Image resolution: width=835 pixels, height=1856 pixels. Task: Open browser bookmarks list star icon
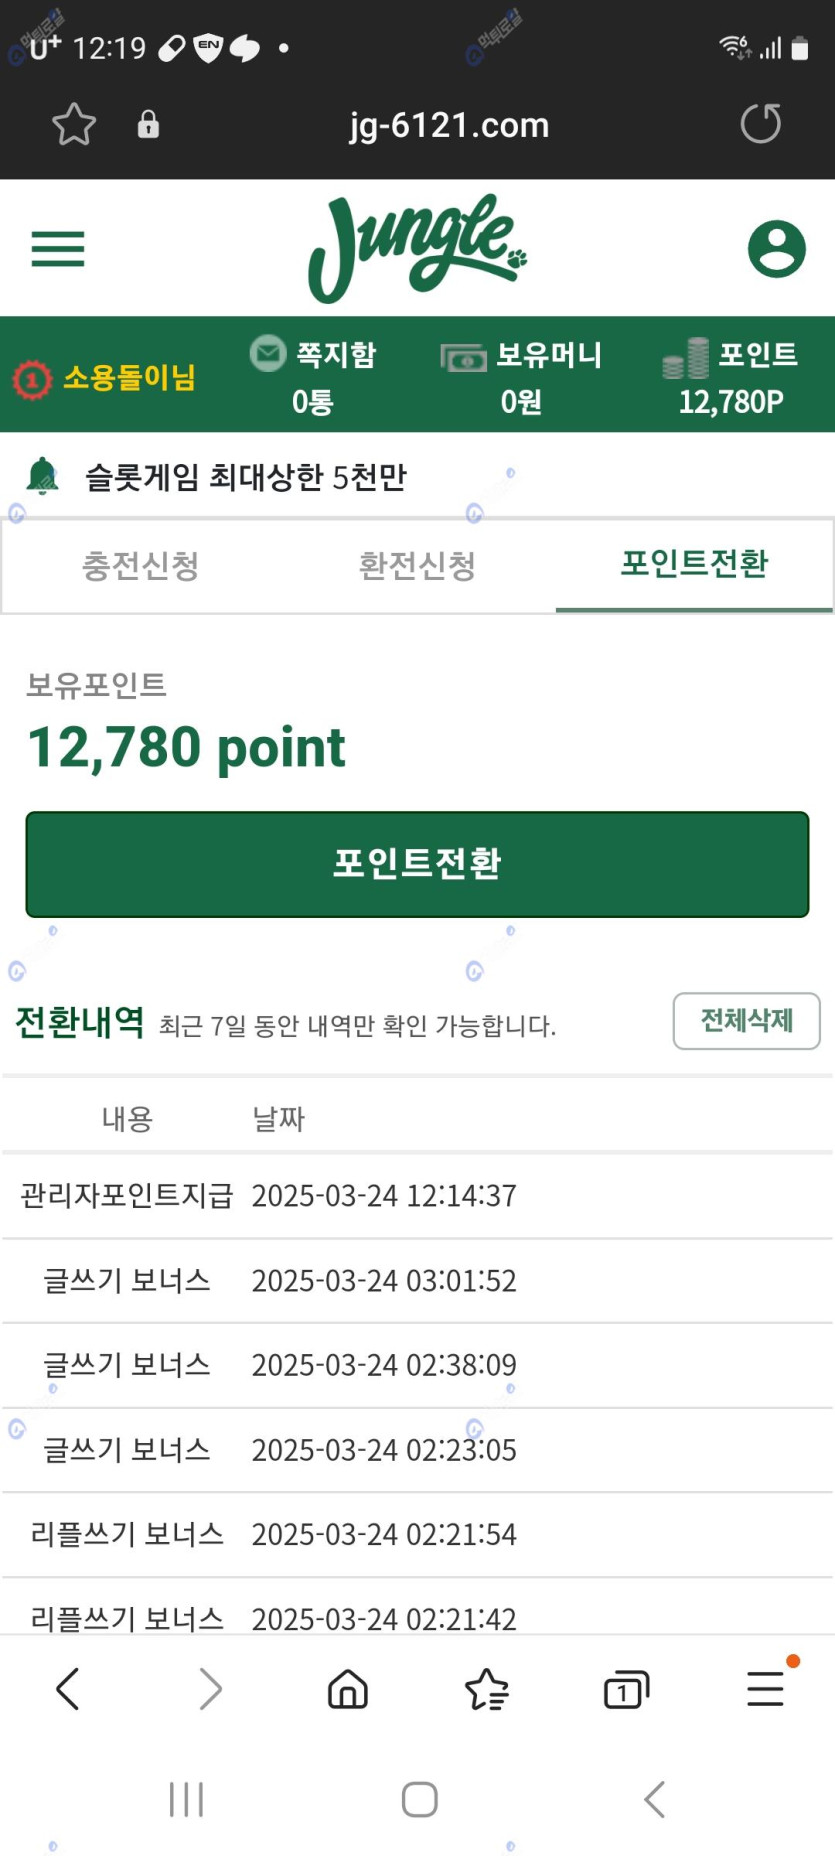point(487,1690)
